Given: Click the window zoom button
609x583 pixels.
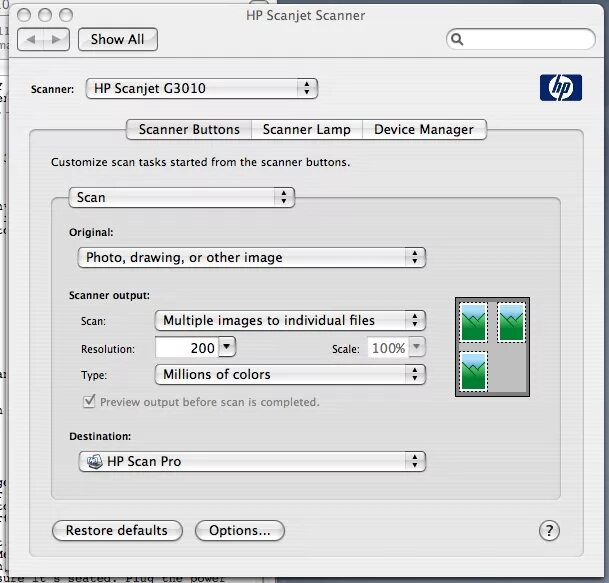Looking at the screenshot, I should (x=66, y=15).
